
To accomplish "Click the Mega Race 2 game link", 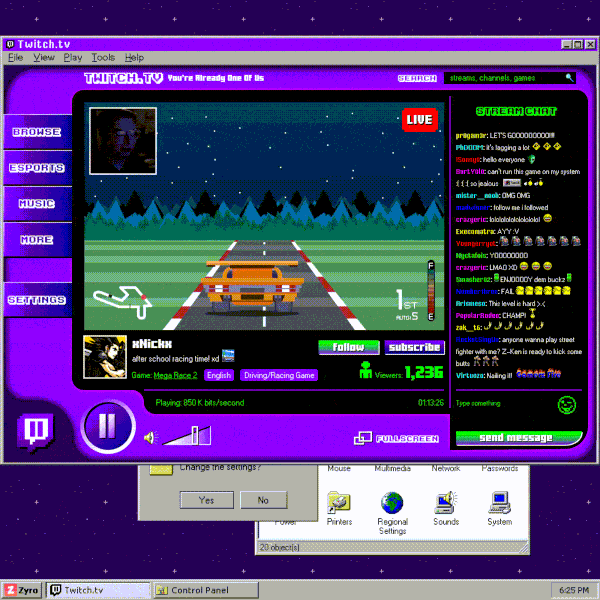I will pyautogui.click(x=175, y=375).
